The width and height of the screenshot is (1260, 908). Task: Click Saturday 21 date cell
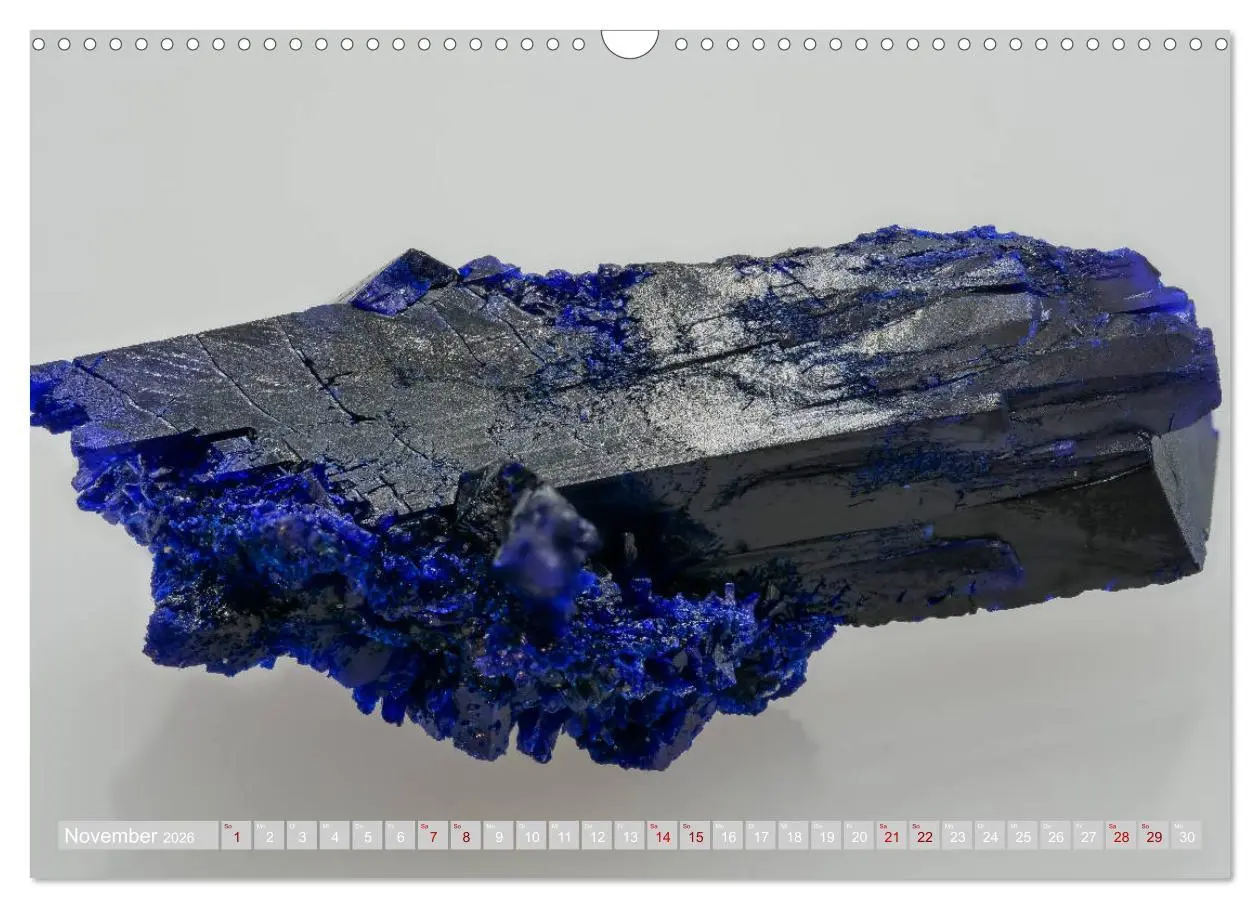click(891, 836)
